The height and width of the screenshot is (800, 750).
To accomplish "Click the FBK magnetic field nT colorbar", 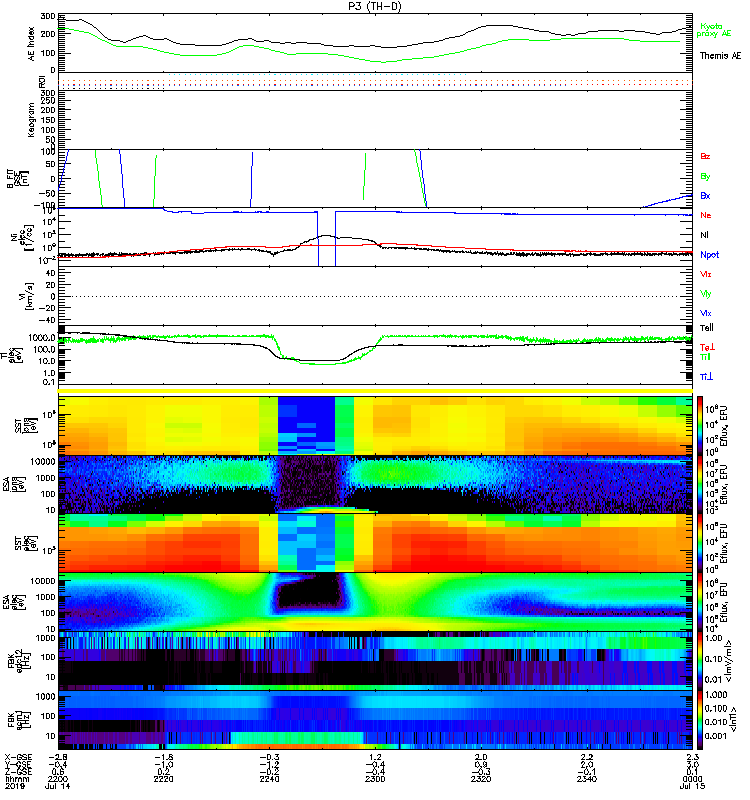I will coord(700,720).
